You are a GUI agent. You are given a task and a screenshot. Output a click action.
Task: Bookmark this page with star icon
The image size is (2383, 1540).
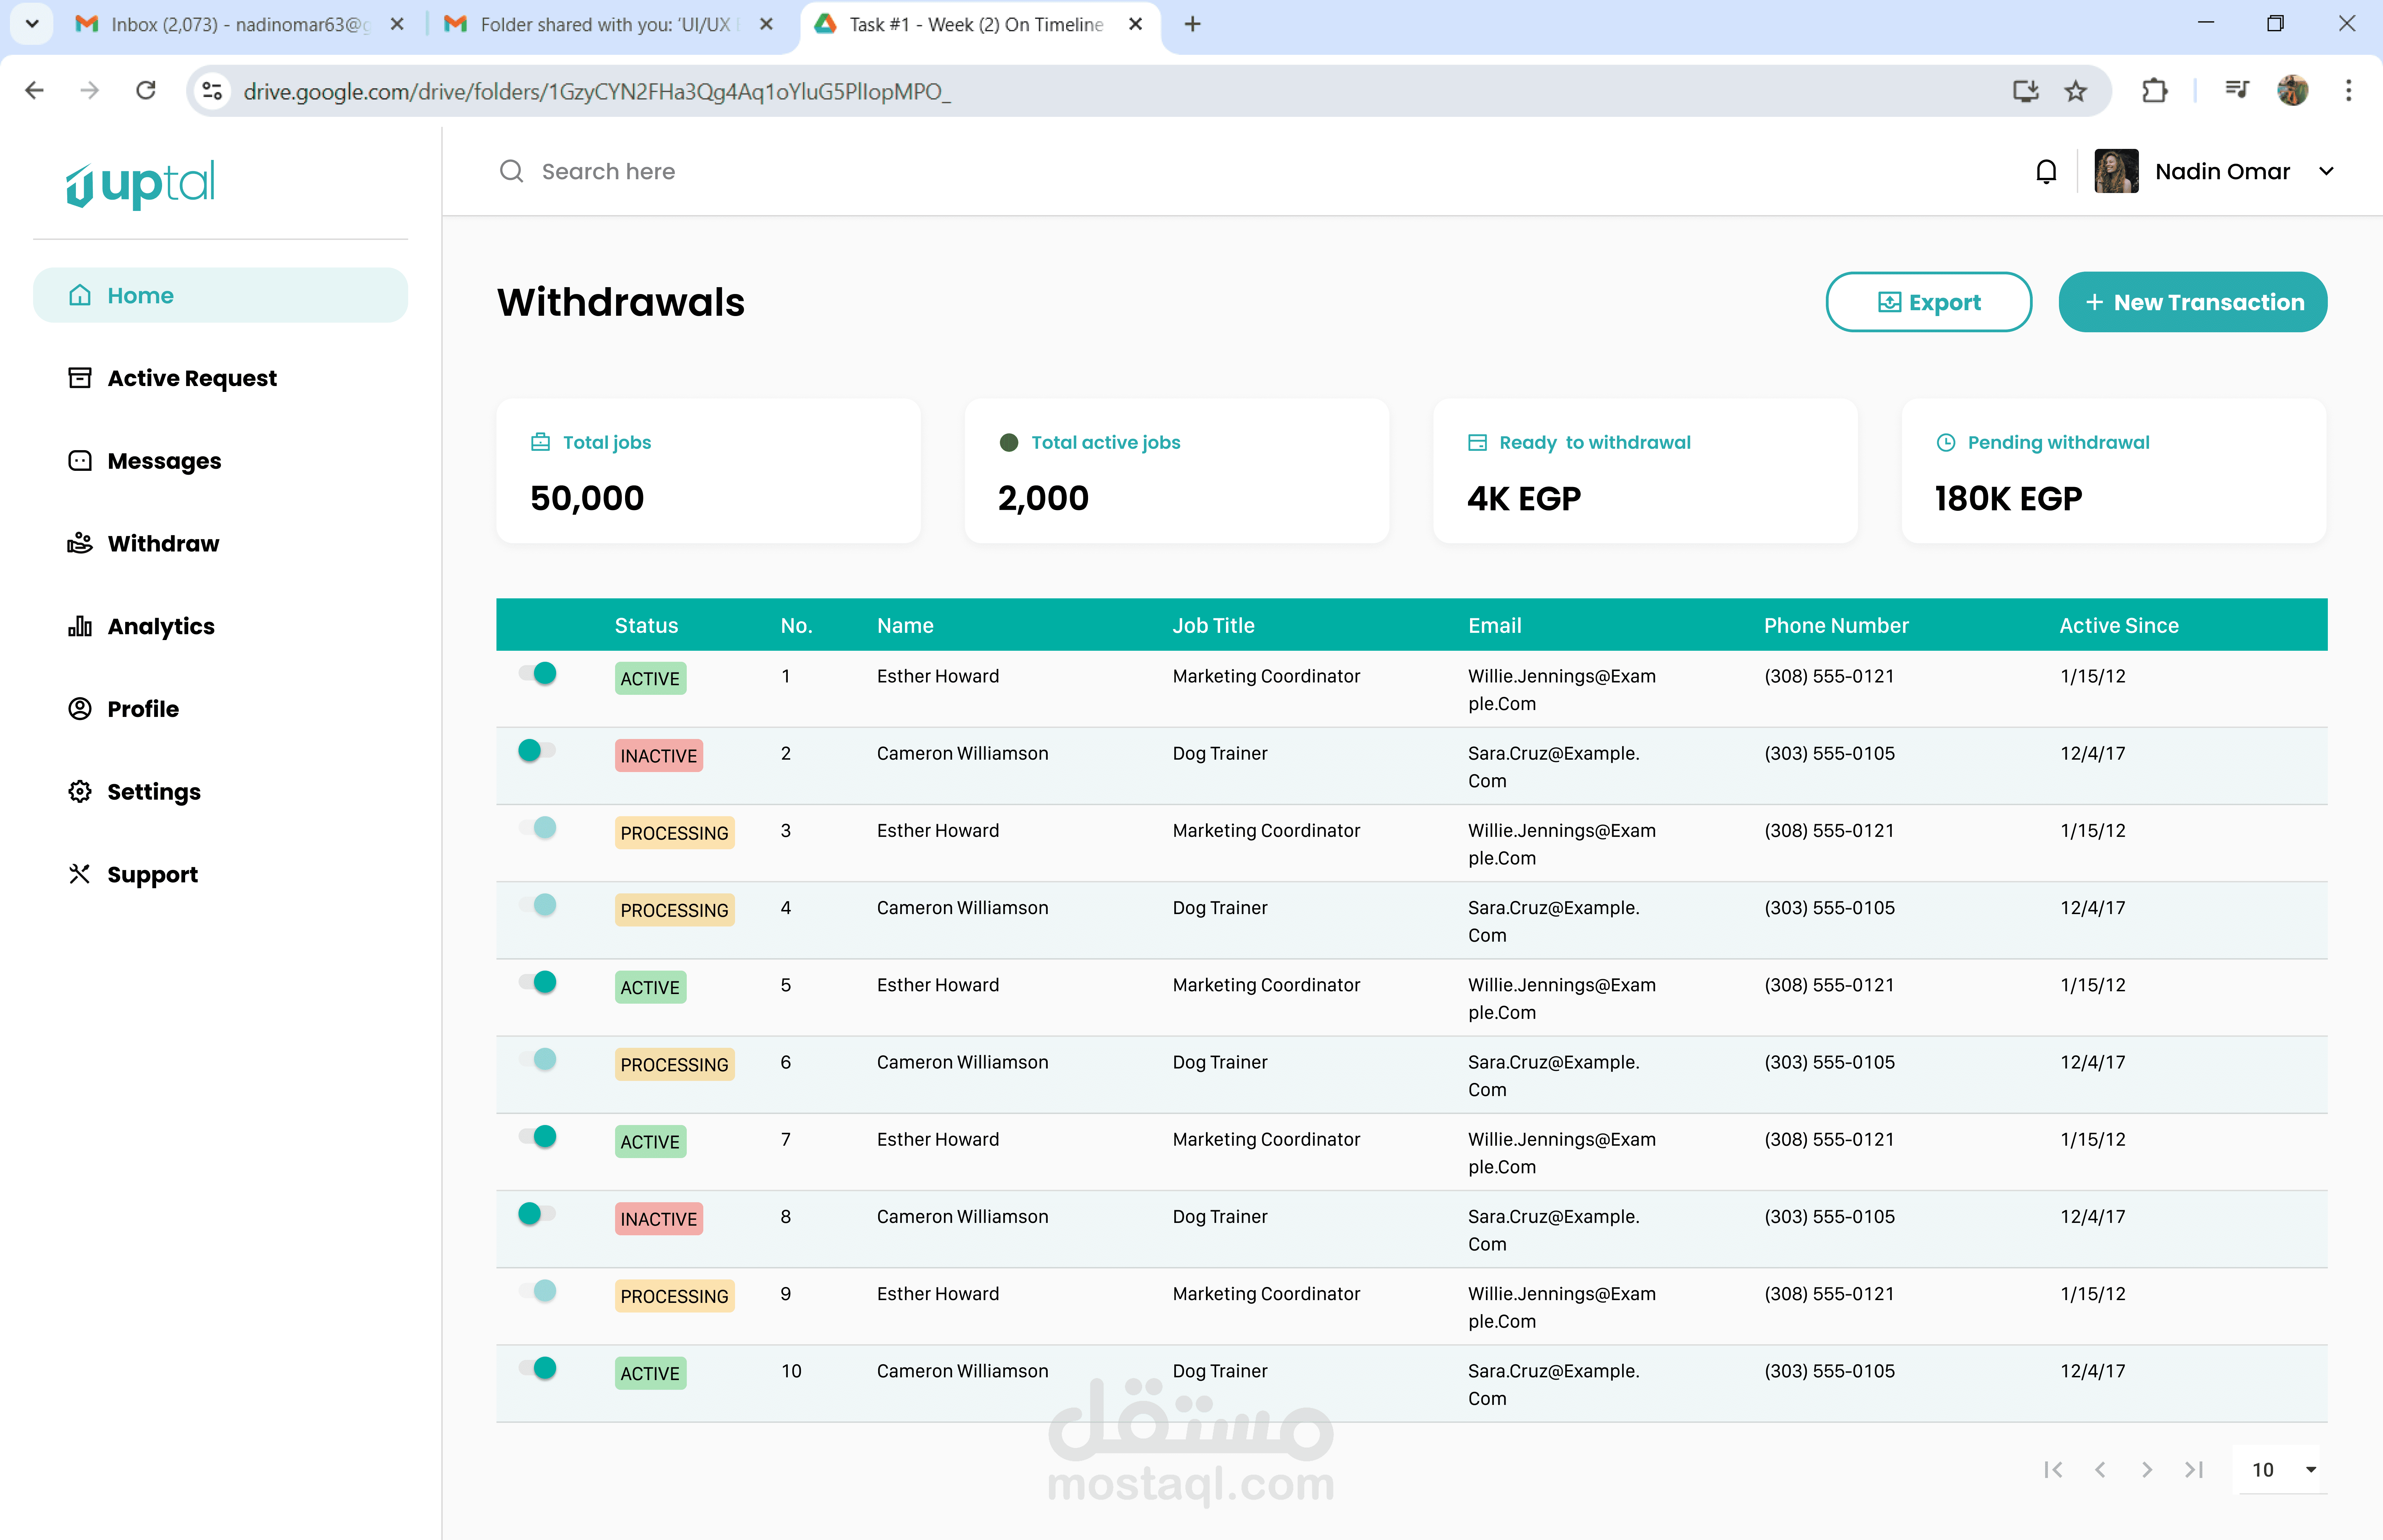point(2076,91)
